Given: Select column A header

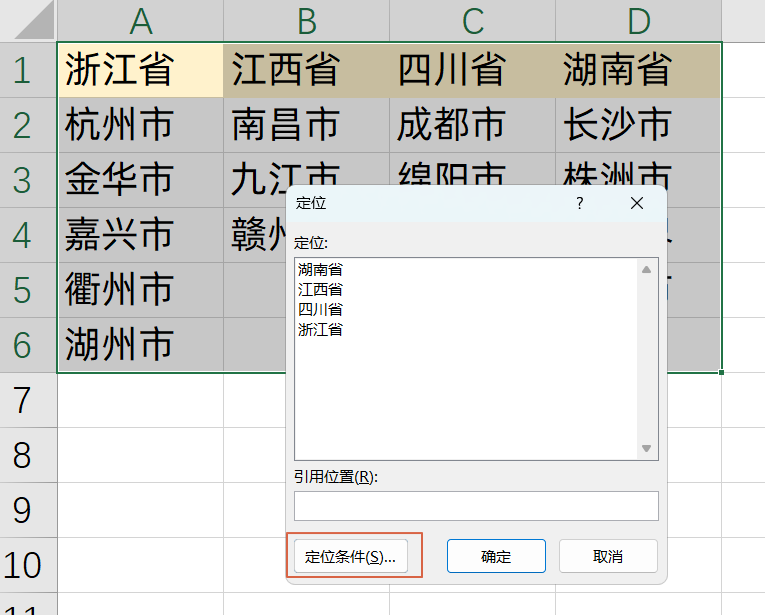Looking at the screenshot, I should pos(141,21).
